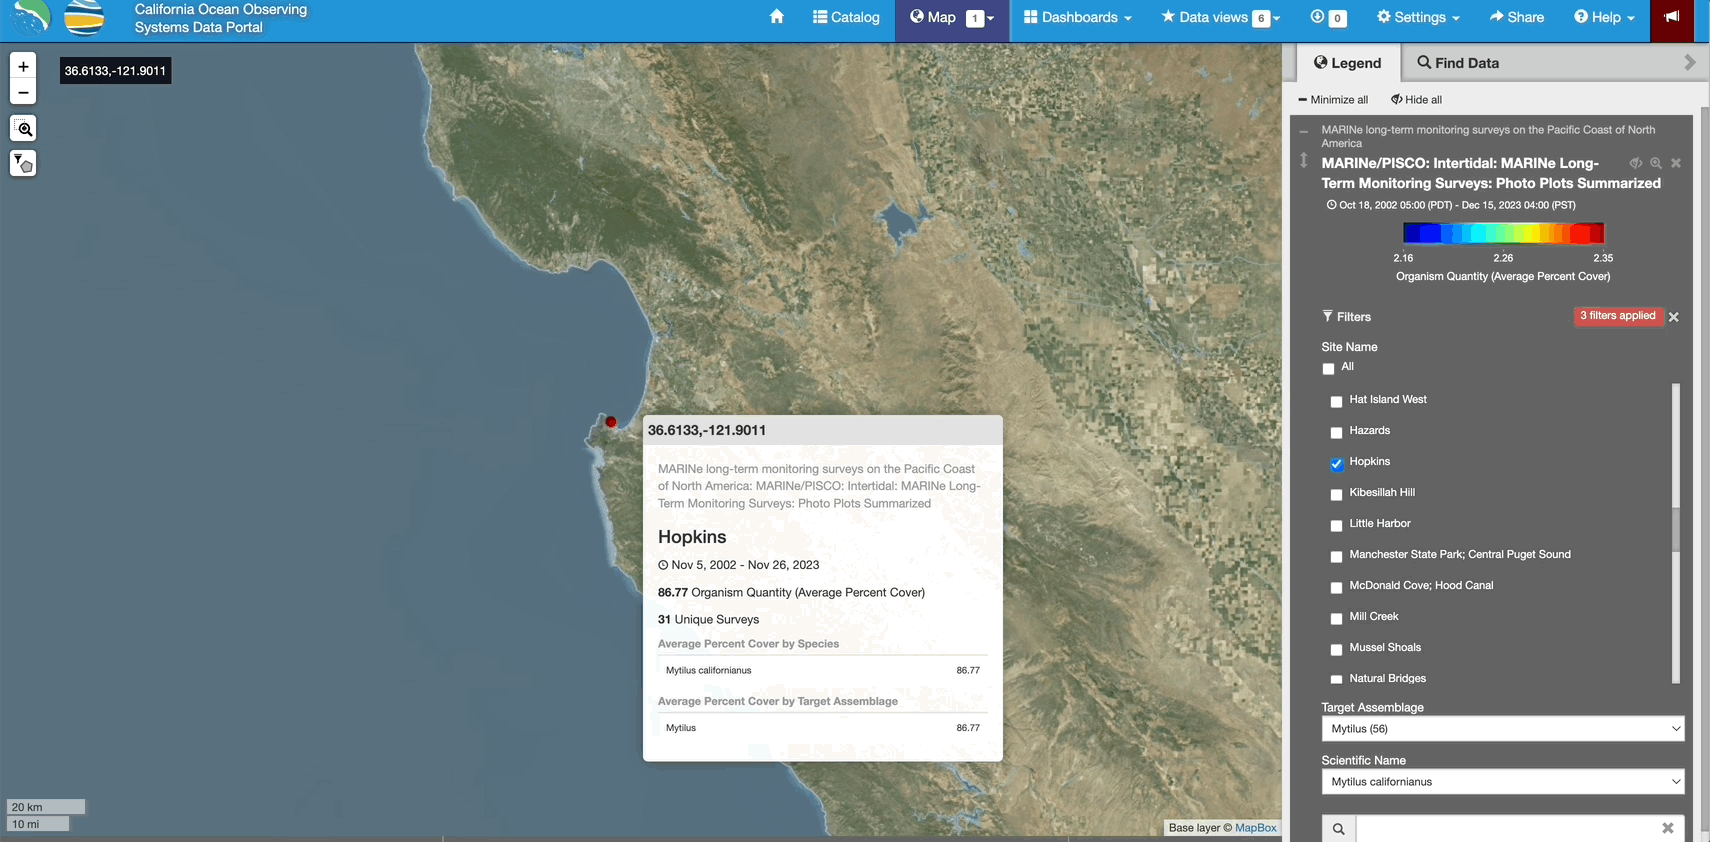Check McDonald Cove; Hood Canal site
Screen dimensions: 1710x842
point(1336,587)
